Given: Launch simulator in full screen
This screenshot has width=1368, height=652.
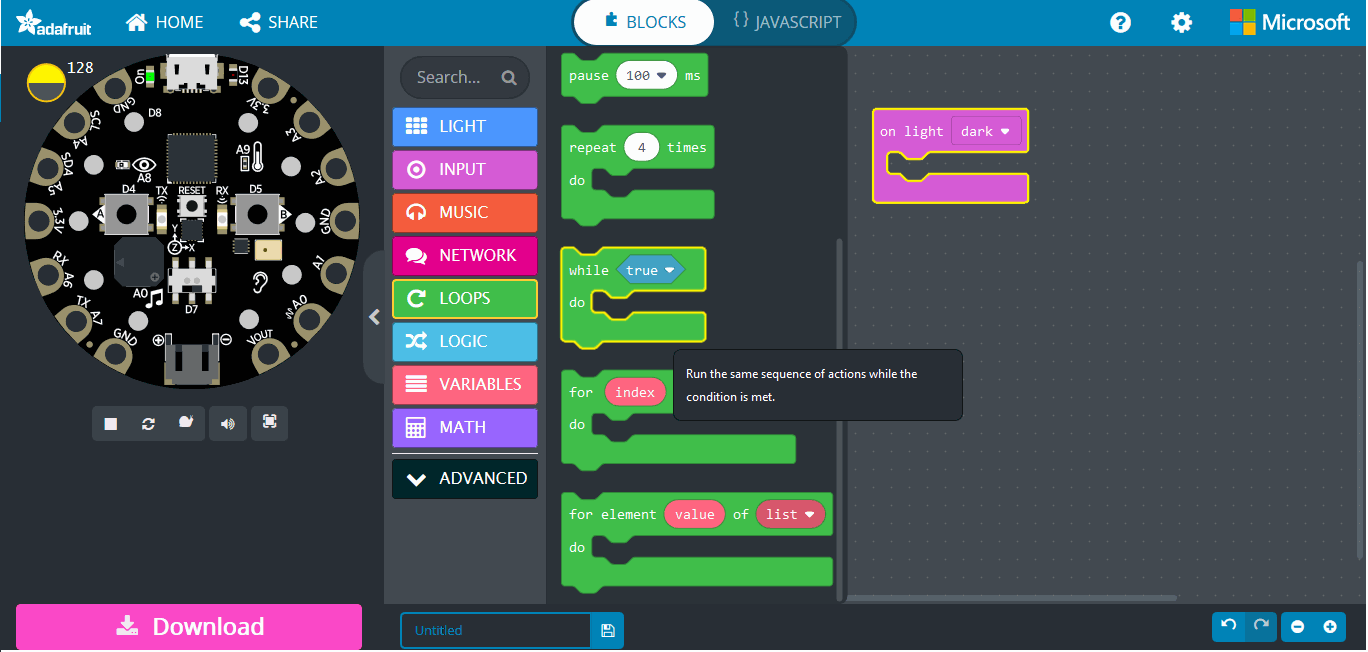Looking at the screenshot, I should tap(269, 423).
